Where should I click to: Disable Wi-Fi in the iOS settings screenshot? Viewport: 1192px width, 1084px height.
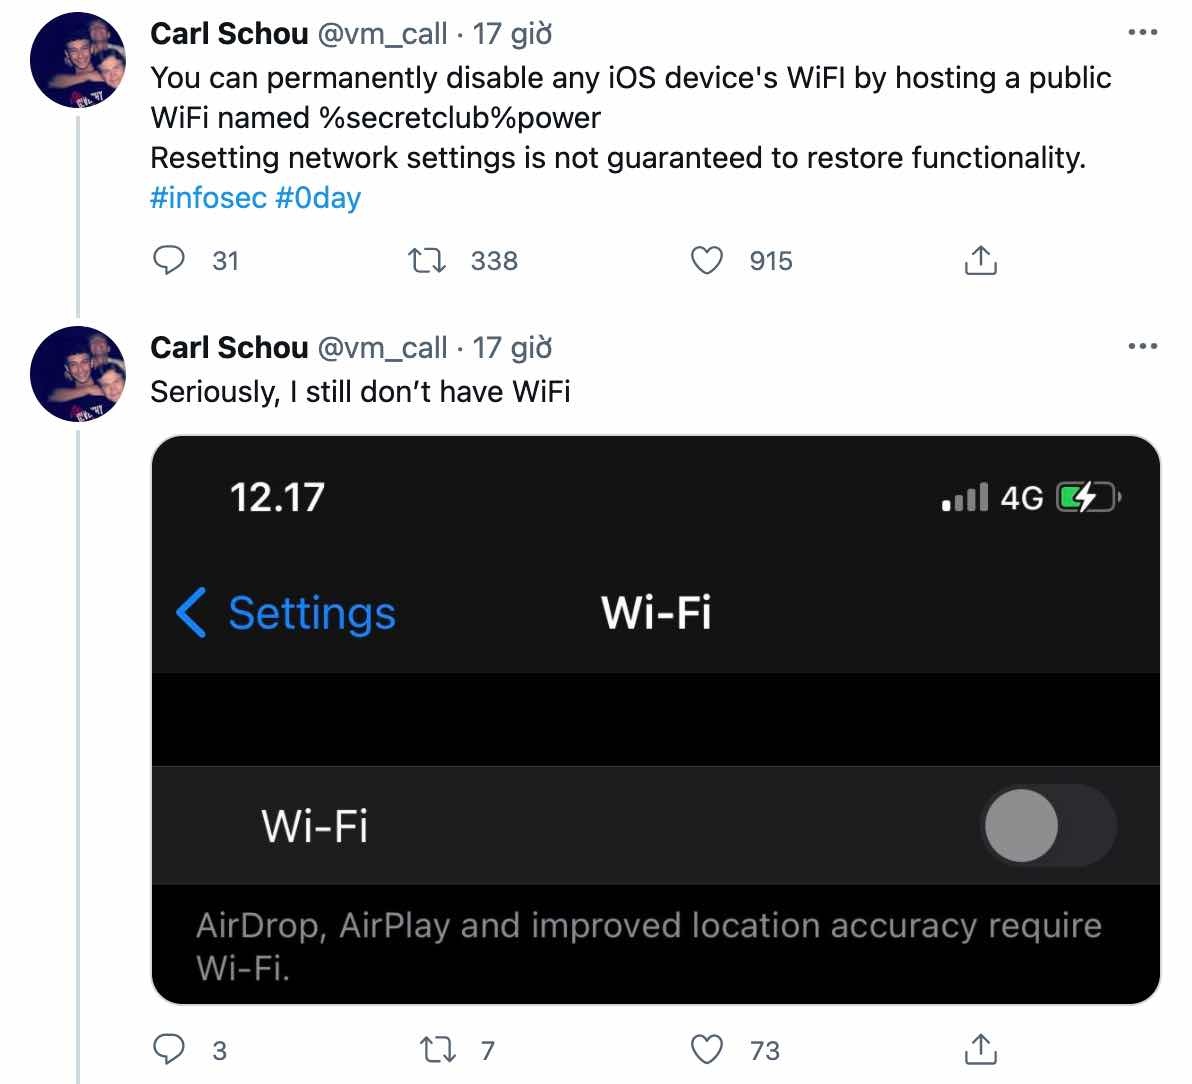coord(1046,826)
